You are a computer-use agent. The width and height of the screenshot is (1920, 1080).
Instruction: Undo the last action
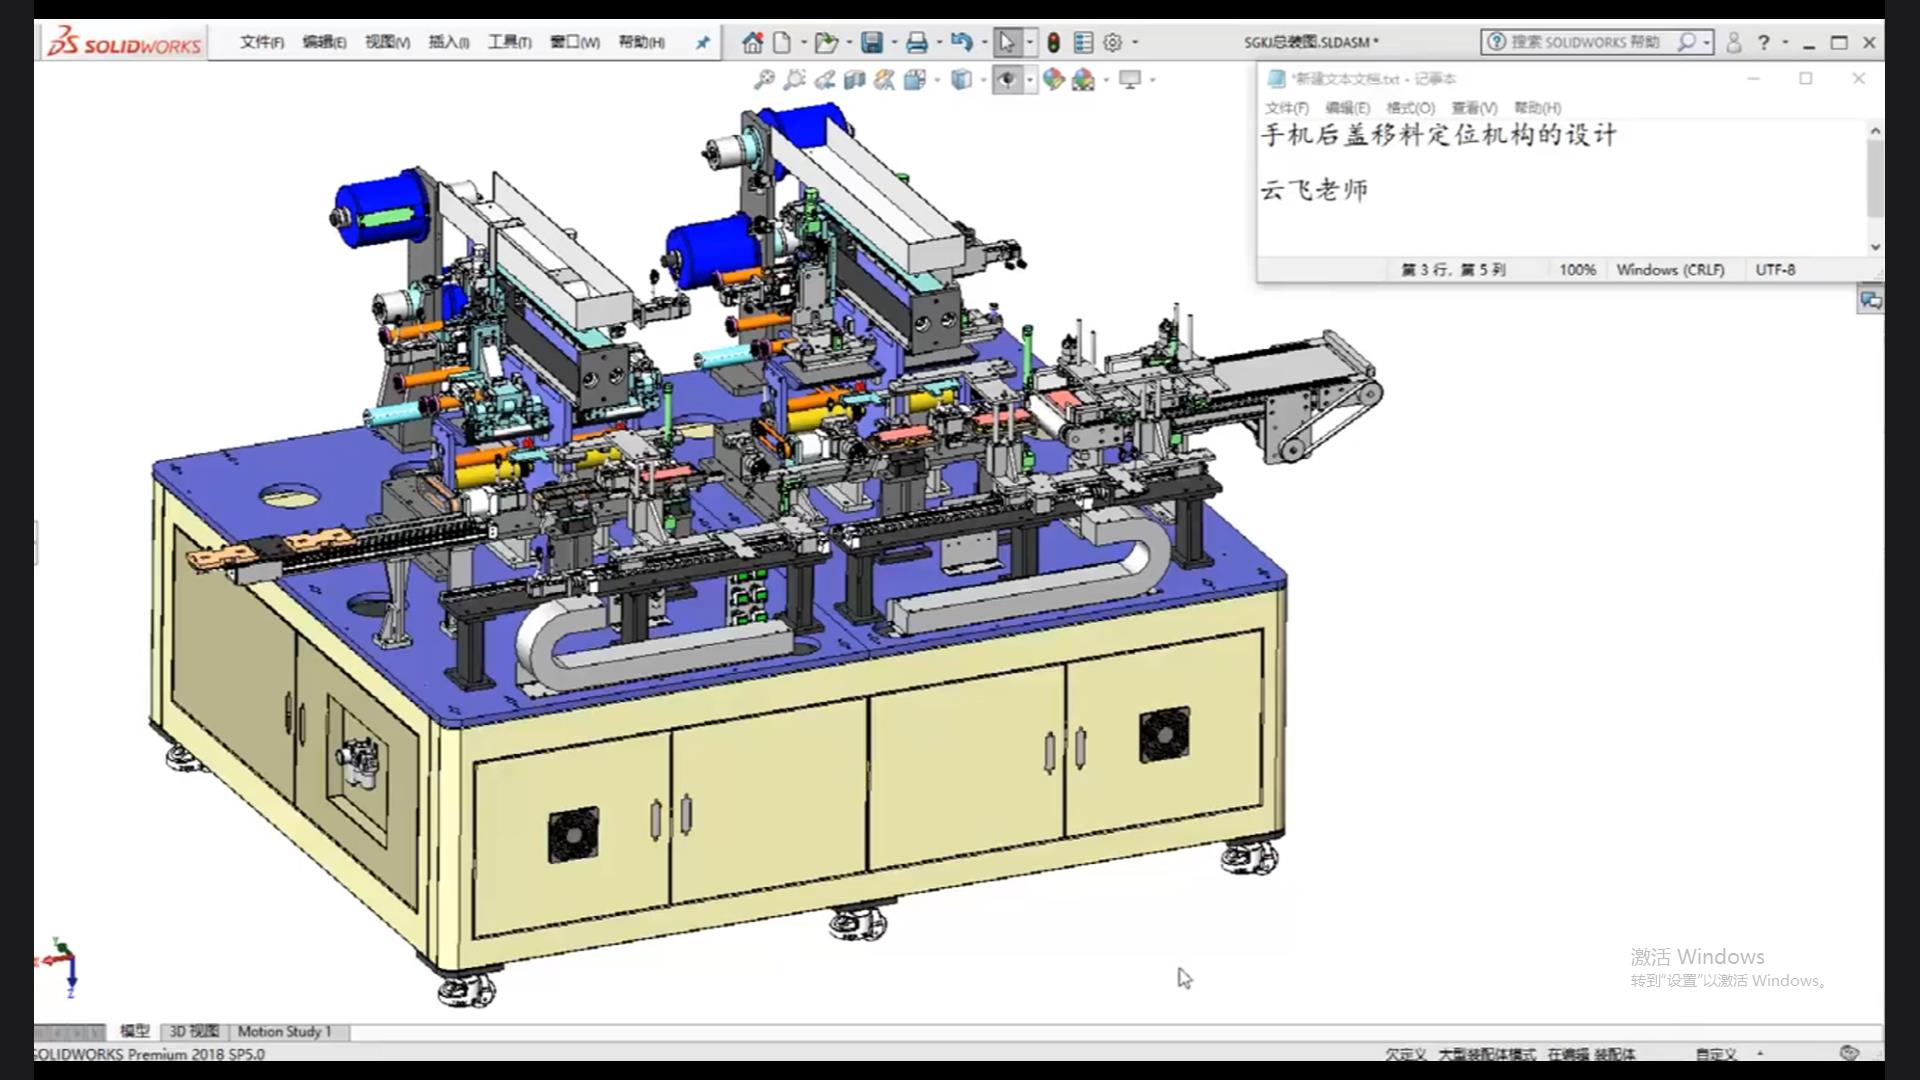pos(961,42)
